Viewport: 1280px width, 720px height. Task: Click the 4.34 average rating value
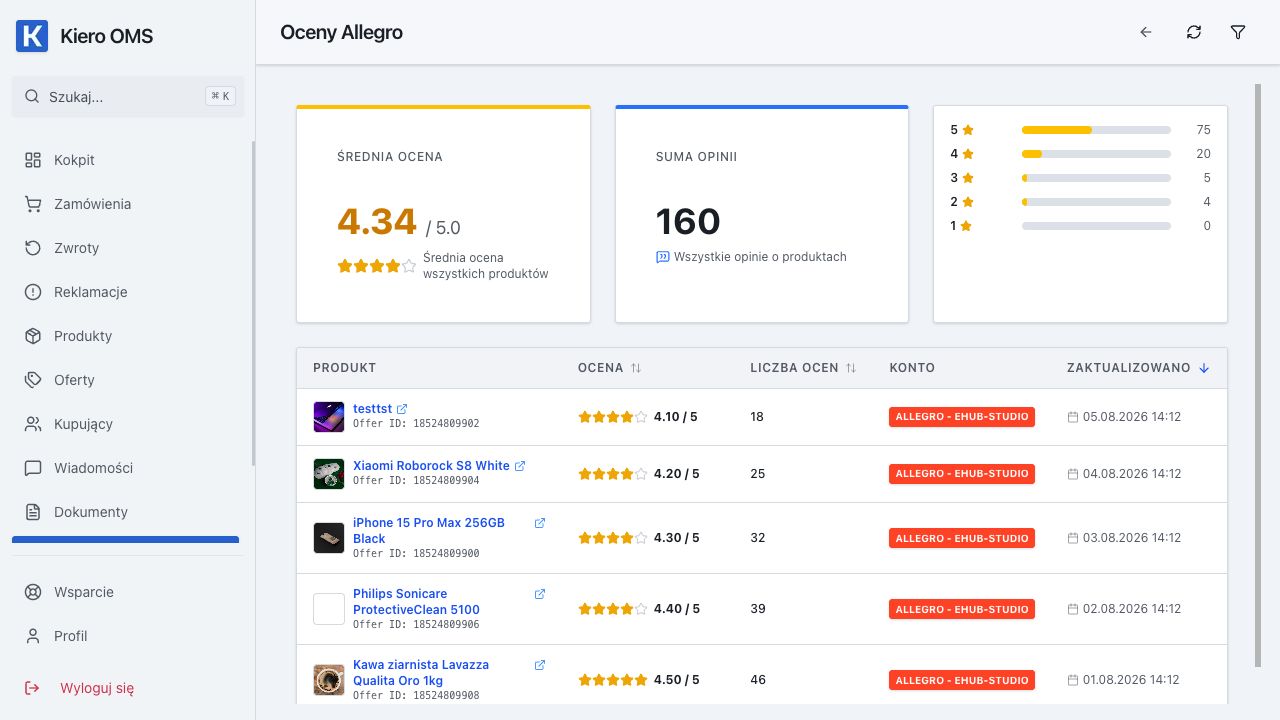click(377, 222)
